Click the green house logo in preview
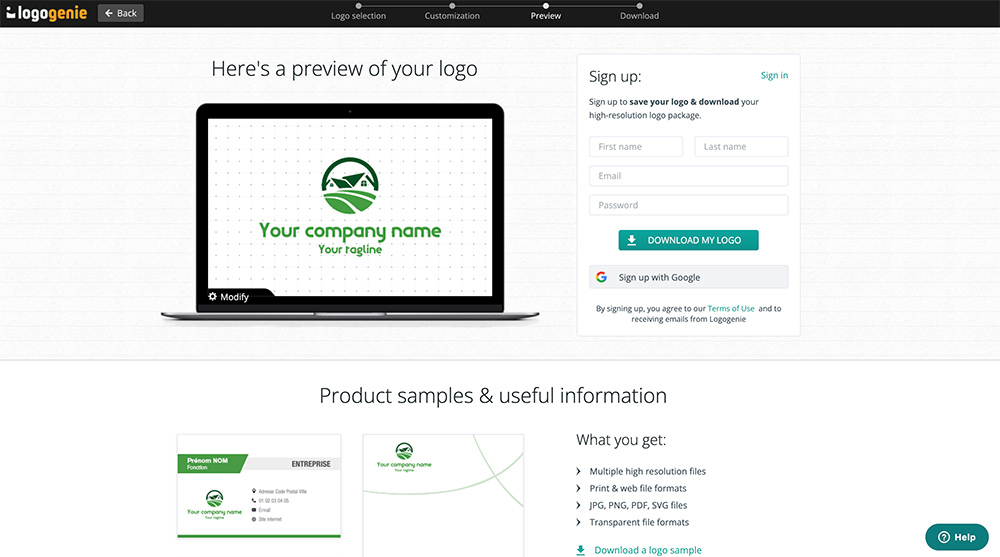1000x557 pixels. click(x=350, y=186)
